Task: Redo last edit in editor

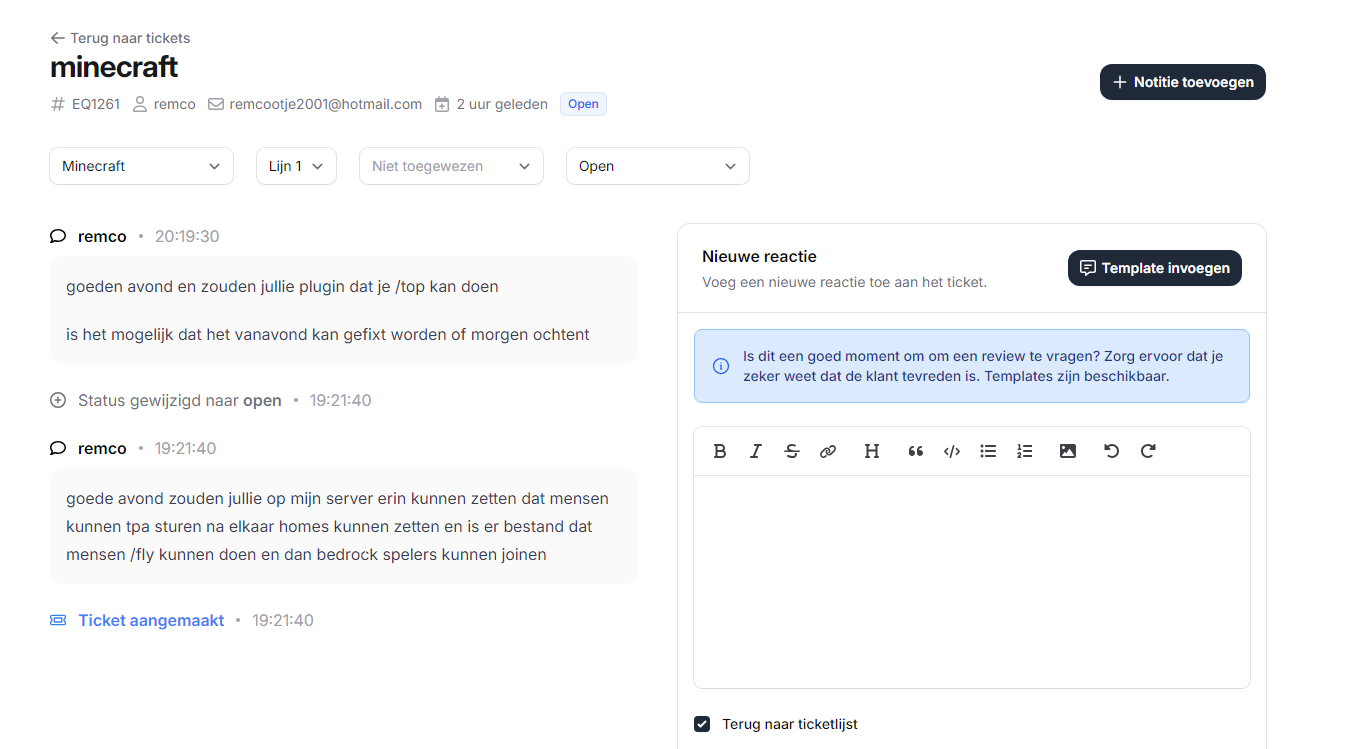Action: pos(1148,451)
